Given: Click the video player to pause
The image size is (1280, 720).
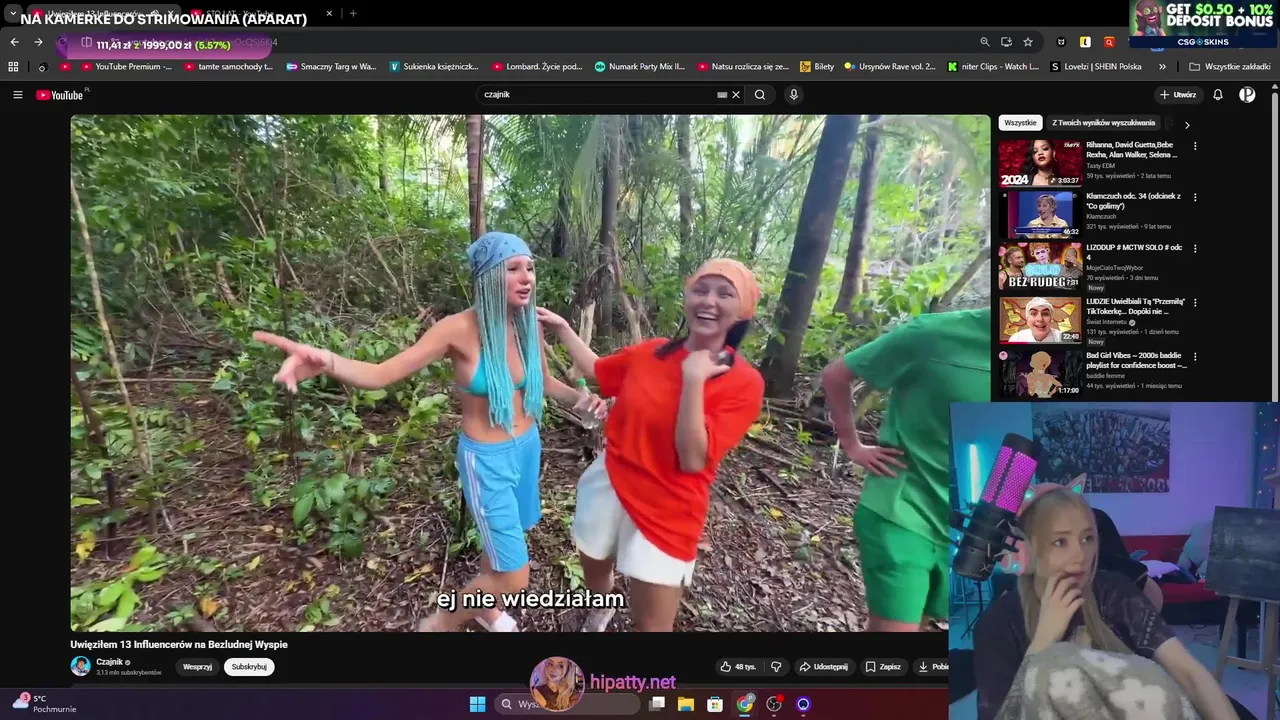Looking at the screenshot, I should (x=530, y=373).
